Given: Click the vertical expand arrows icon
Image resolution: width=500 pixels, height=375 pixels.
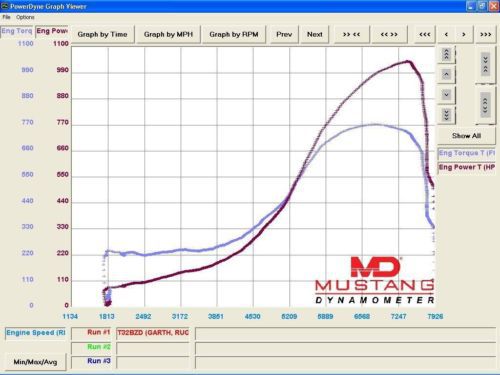Looking at the screenshot, I should click(485, 105).
